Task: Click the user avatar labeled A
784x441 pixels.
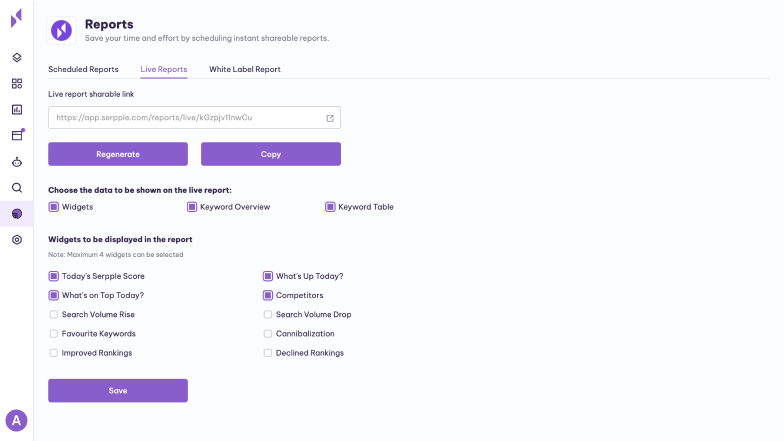Action: coord(16,420)
